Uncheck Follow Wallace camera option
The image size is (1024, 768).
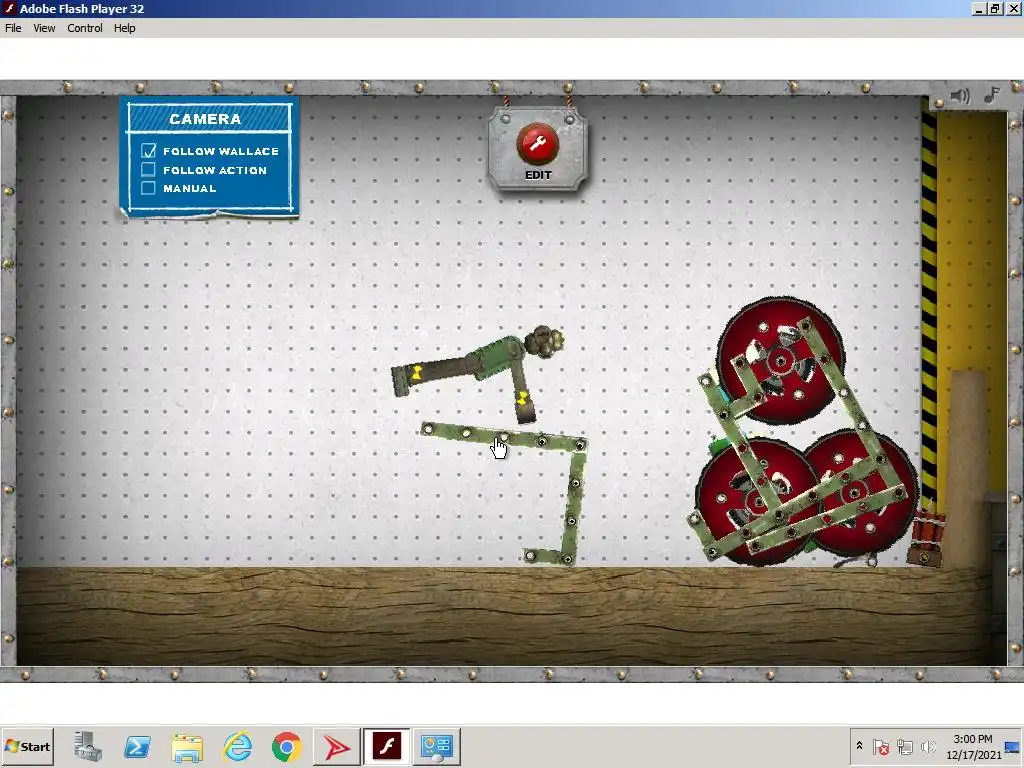148,151
